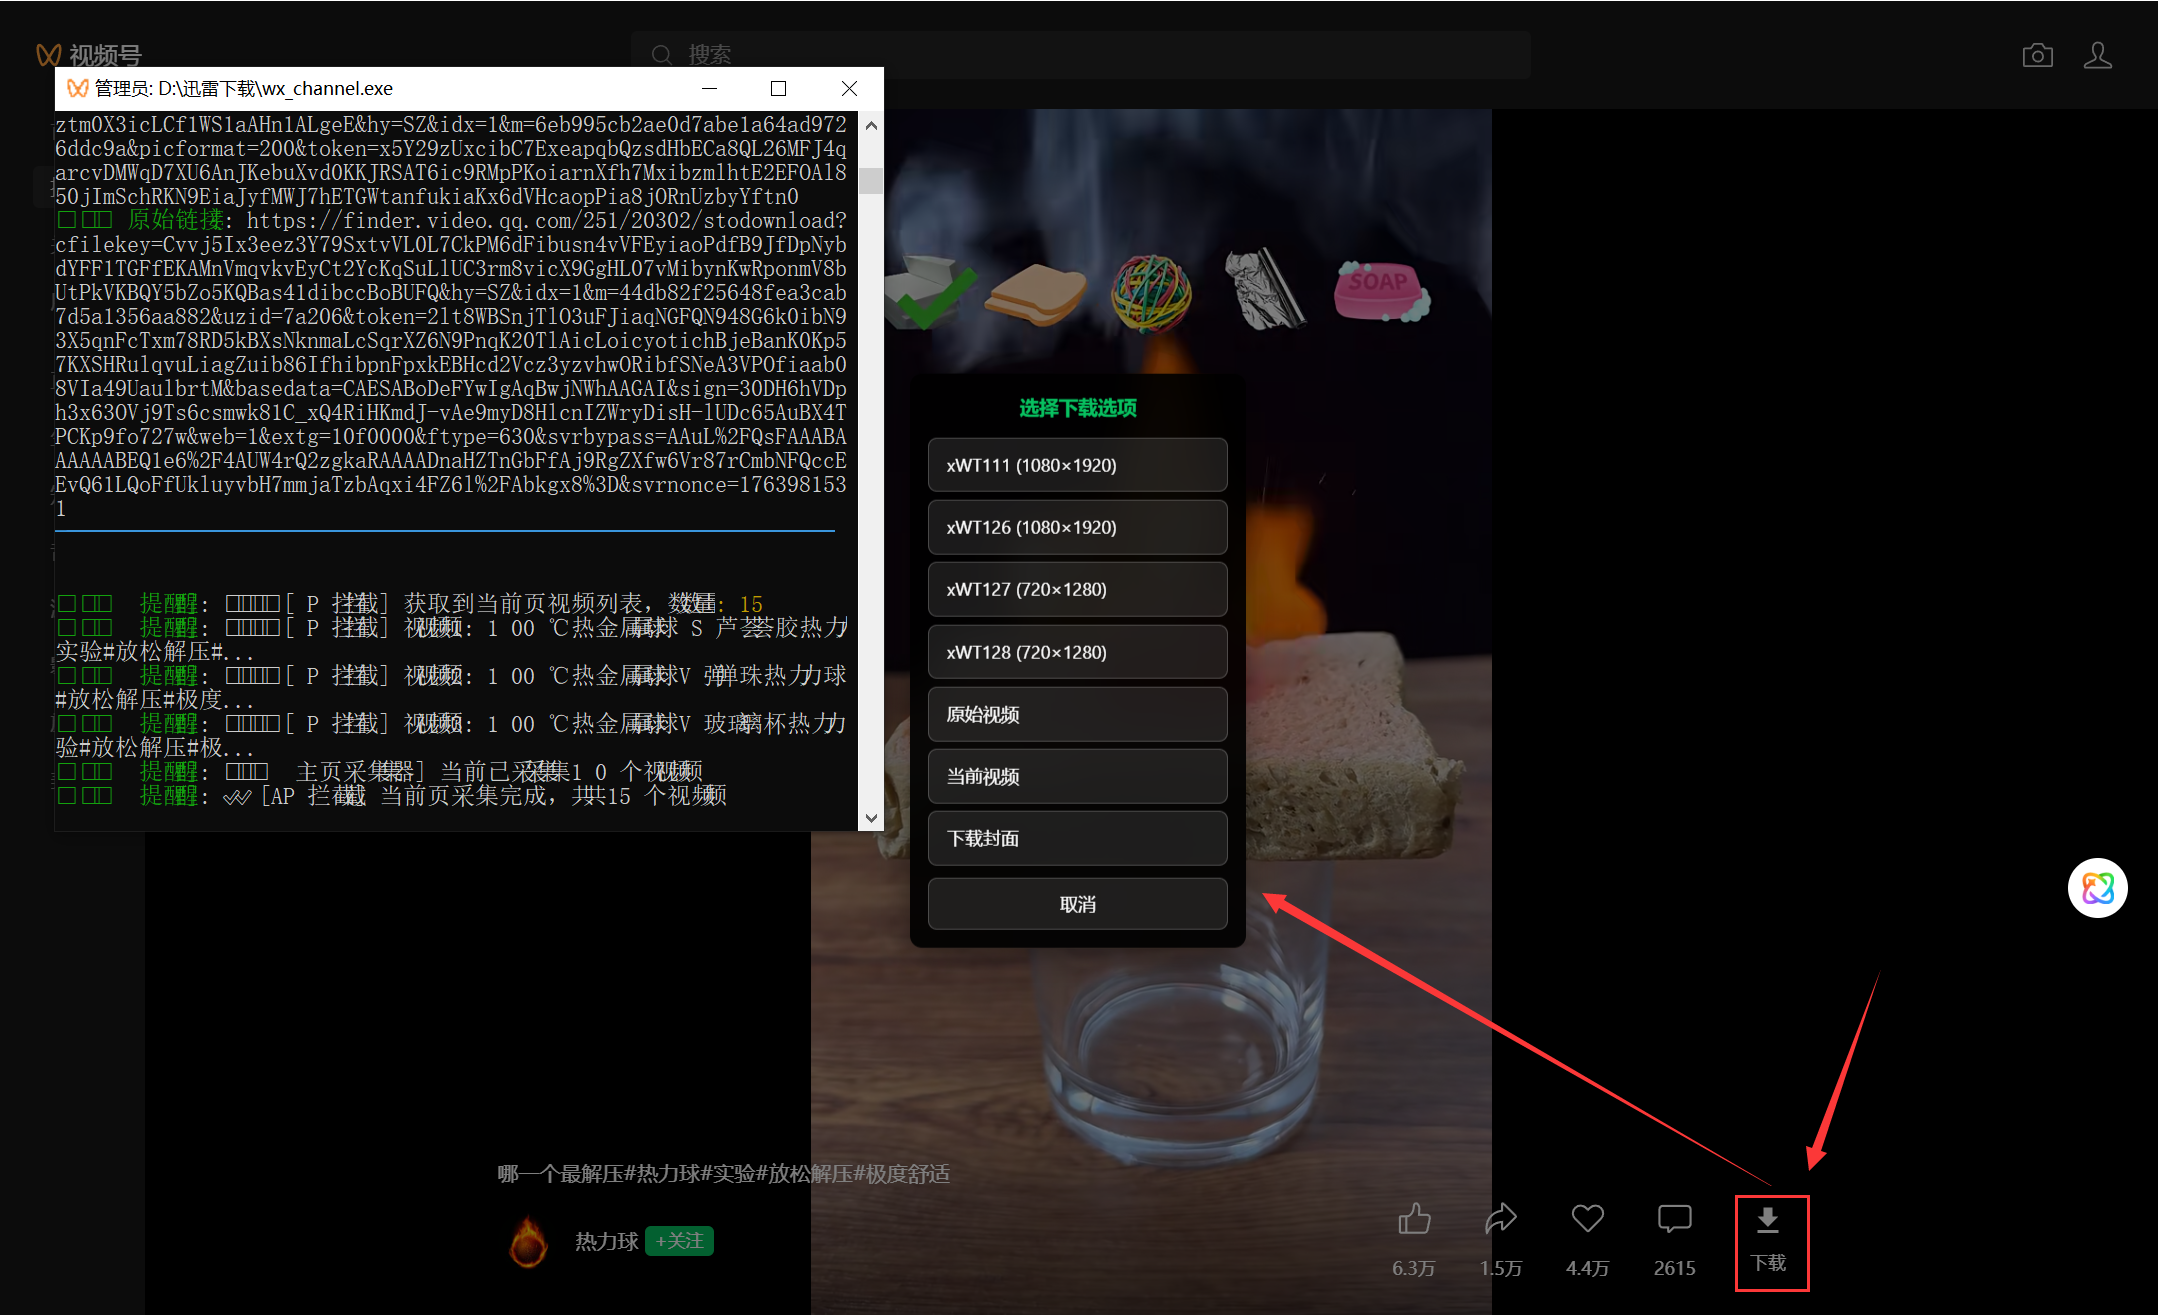Screen dimensions: 2158x1315
Task: Click the 热力球 flame avatar
Action: click(x=529, y=1242)
